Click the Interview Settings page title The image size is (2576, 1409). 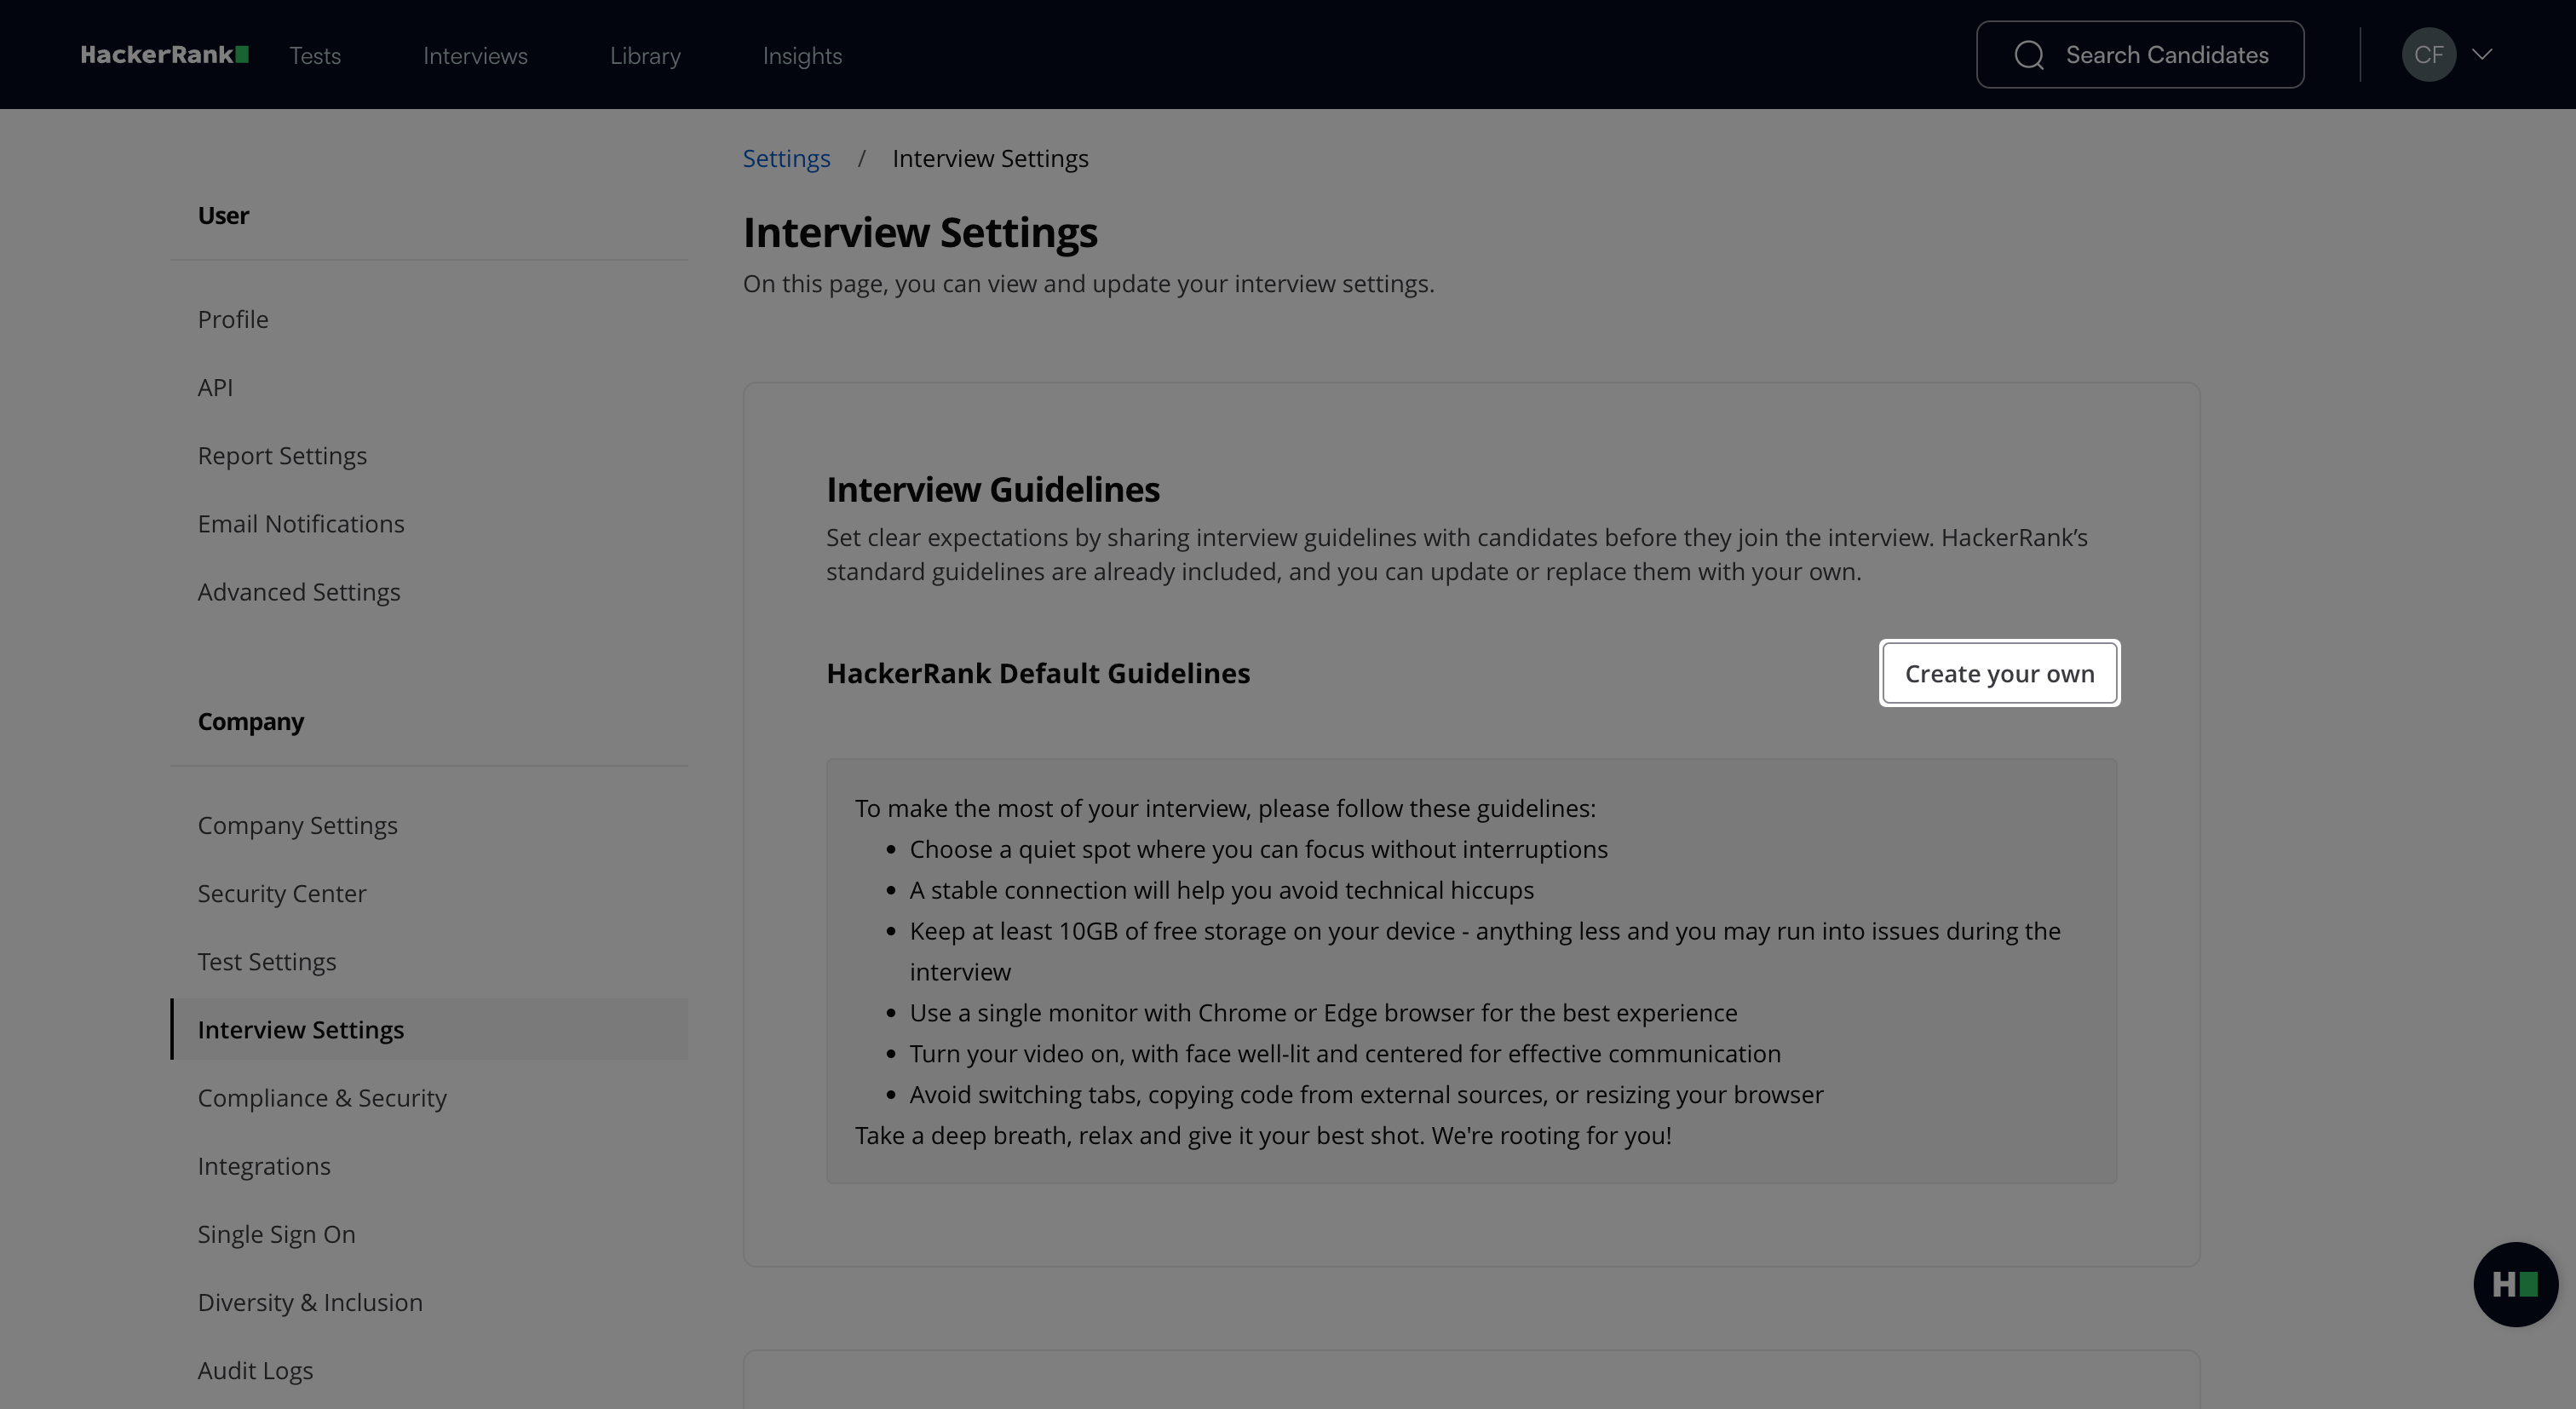pos(920,233)
